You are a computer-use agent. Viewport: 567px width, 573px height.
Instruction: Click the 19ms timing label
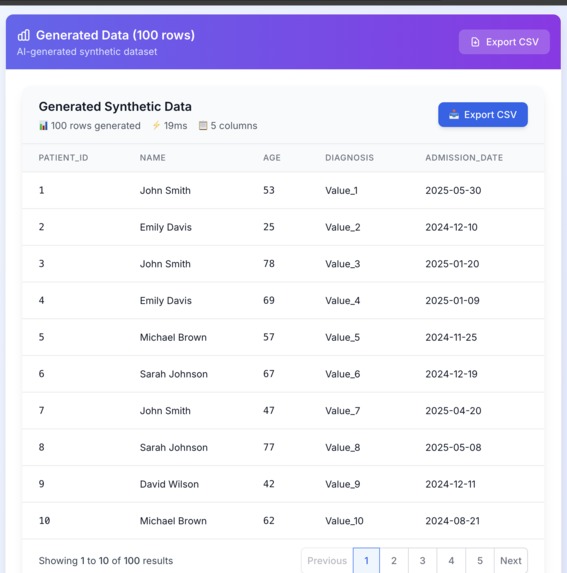coord(175,126)
